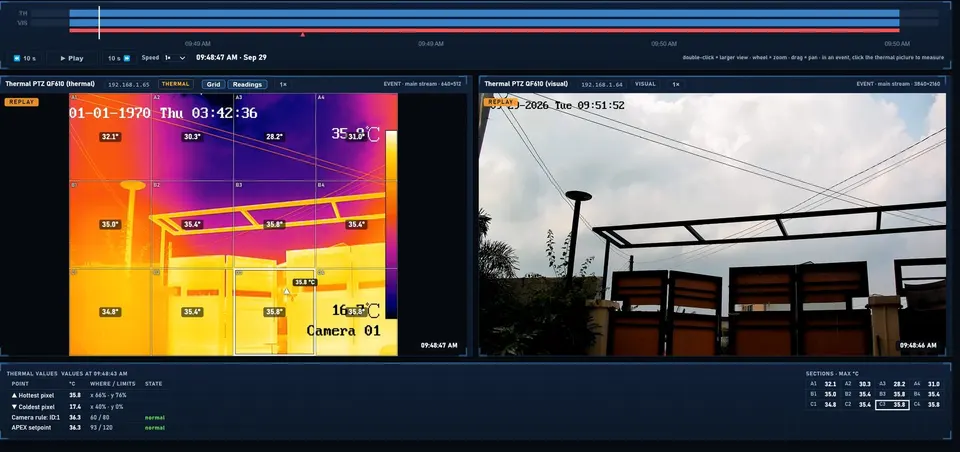Click the APEX setpoint row

click(89, 428)
